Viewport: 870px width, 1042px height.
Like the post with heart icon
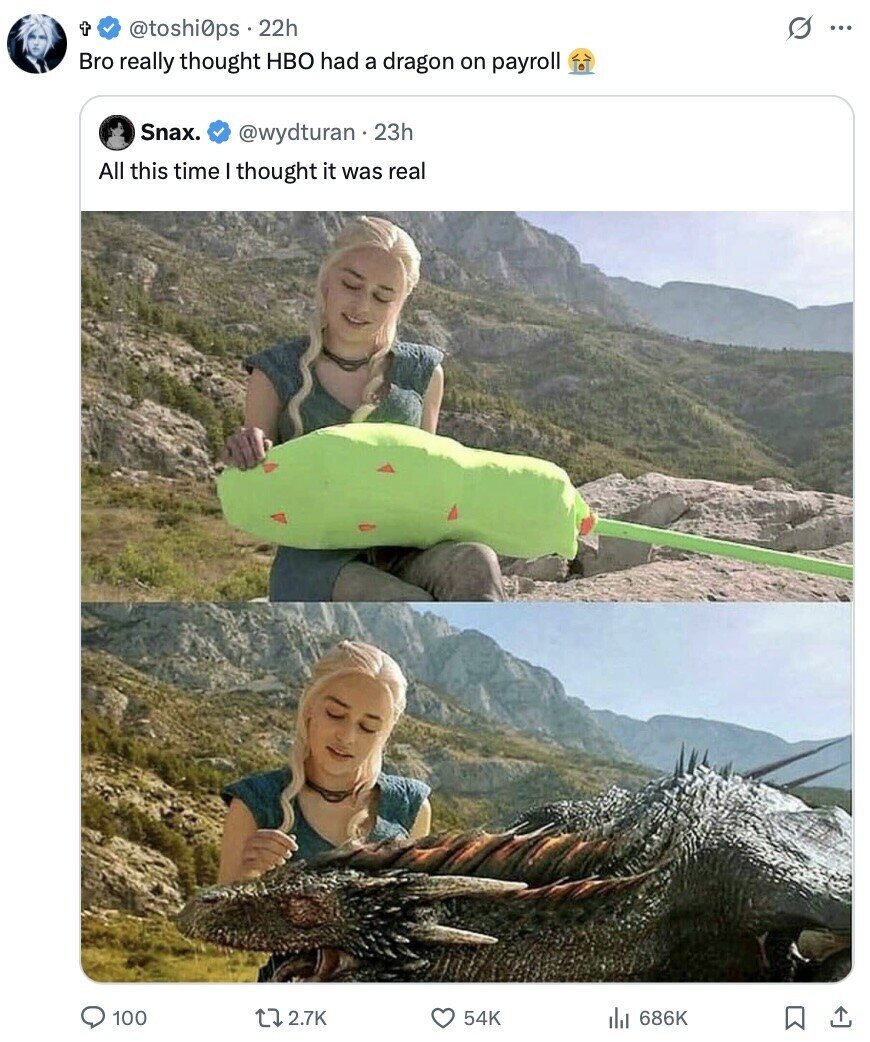[x=443, y=1017]
